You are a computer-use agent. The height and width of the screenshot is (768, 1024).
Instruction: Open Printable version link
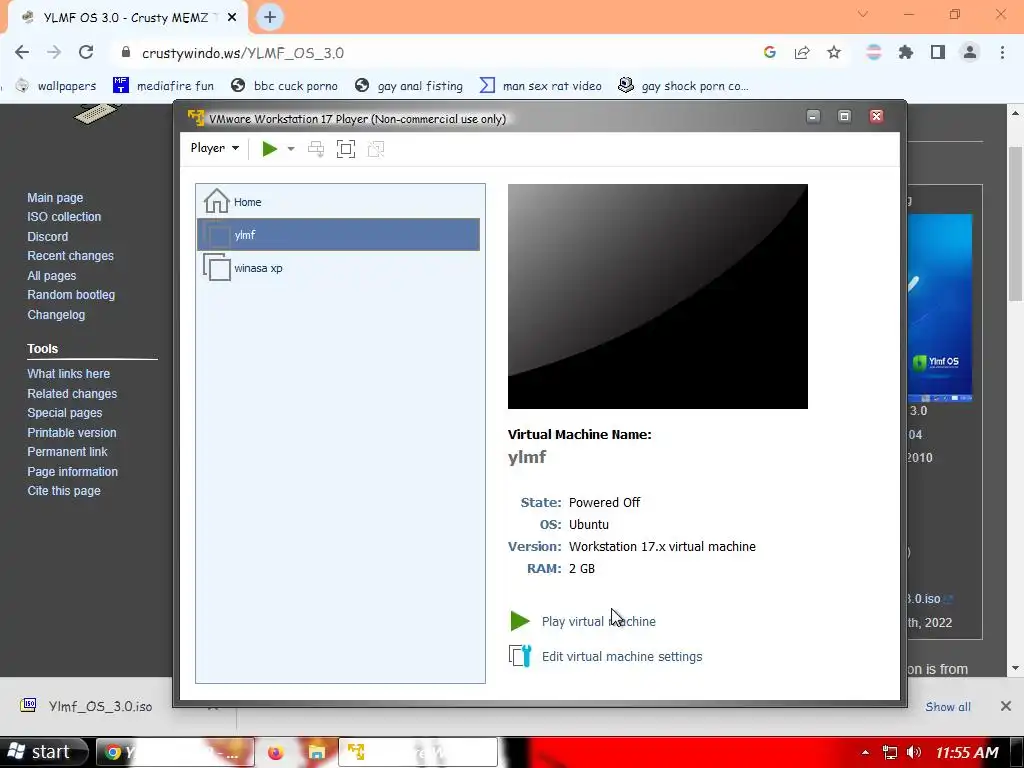(71, 432)
